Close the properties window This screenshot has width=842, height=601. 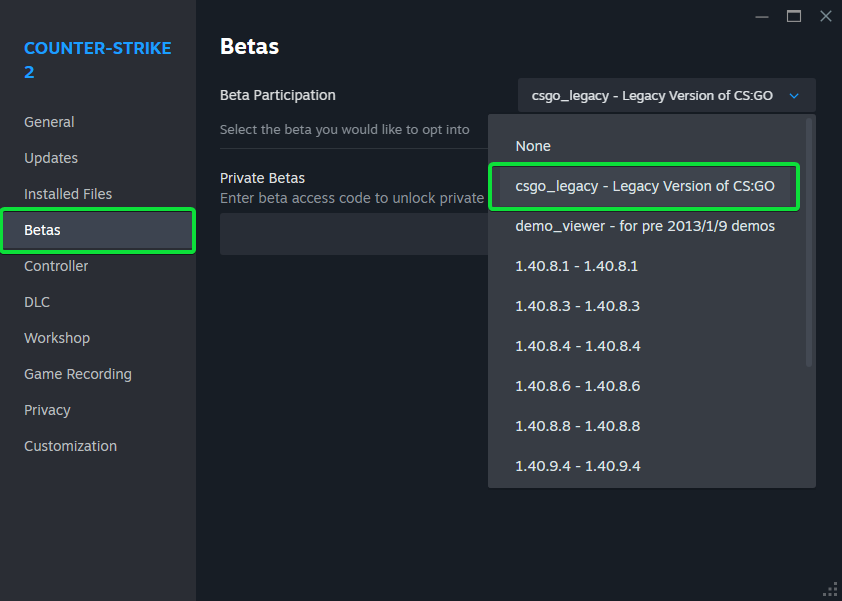pyautogui.click(x=825, y=16)
